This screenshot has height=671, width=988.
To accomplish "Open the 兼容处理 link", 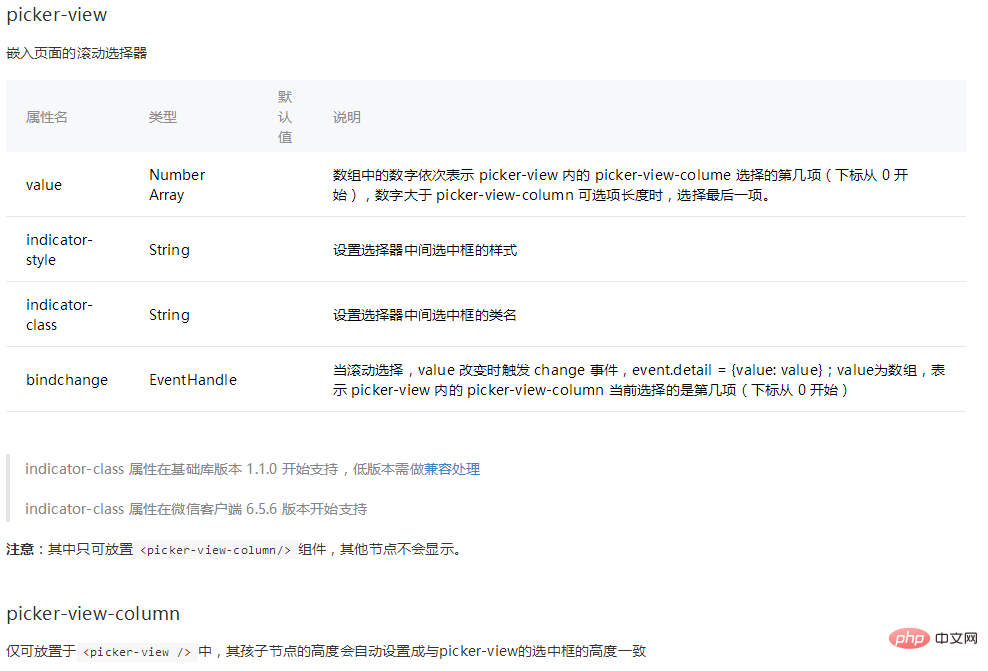I will pos(456,469).
